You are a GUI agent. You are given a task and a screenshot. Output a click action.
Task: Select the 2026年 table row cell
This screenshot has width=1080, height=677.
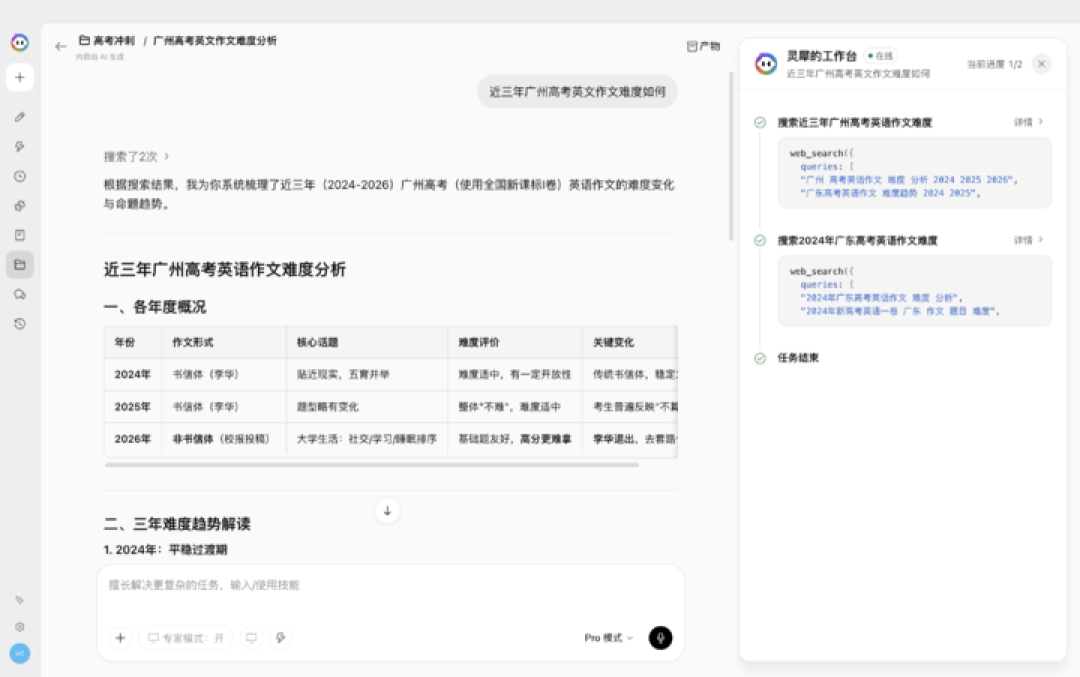[x=133, y=439]
